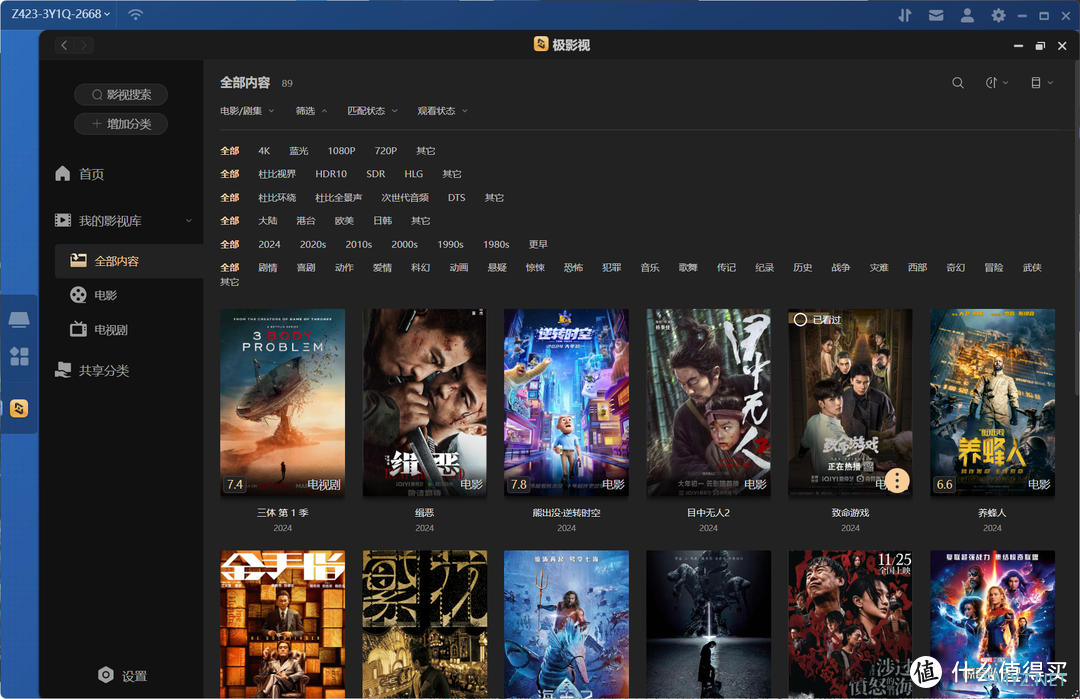Filter audio by 次世代音频
The image size is (1080, 699).
[405, 198]
